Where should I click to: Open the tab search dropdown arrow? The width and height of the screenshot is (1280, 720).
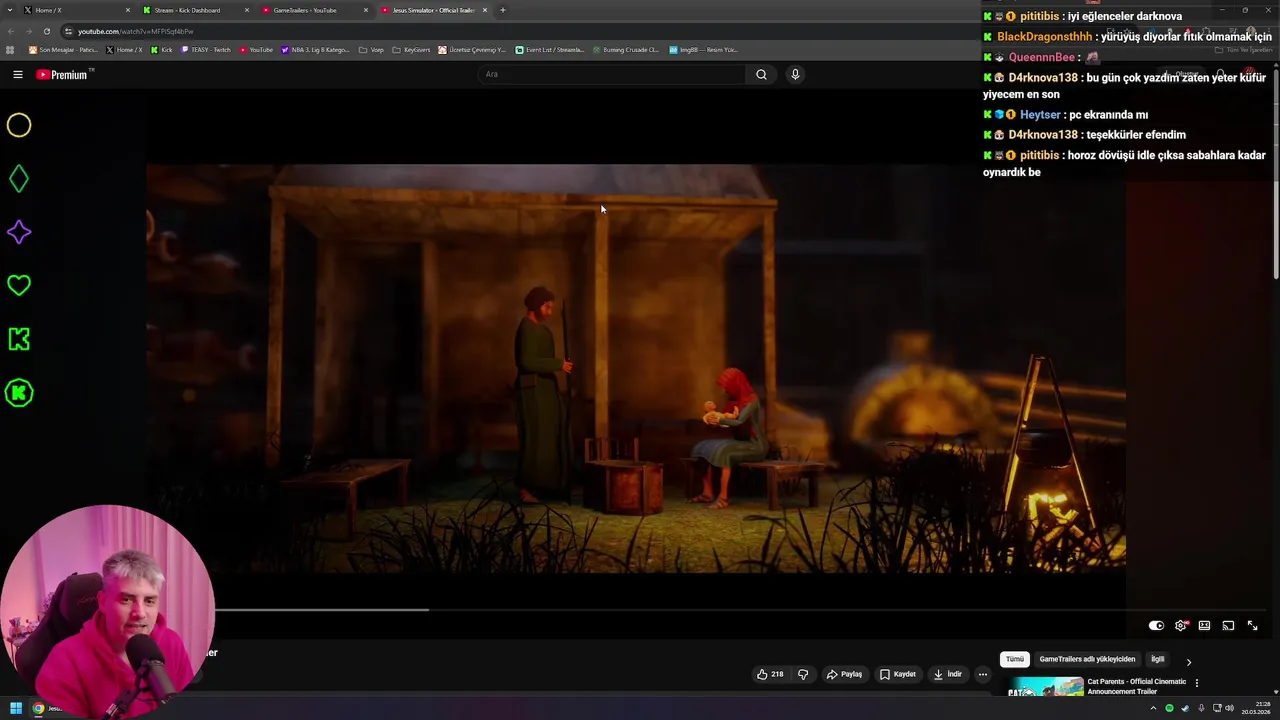10,10
